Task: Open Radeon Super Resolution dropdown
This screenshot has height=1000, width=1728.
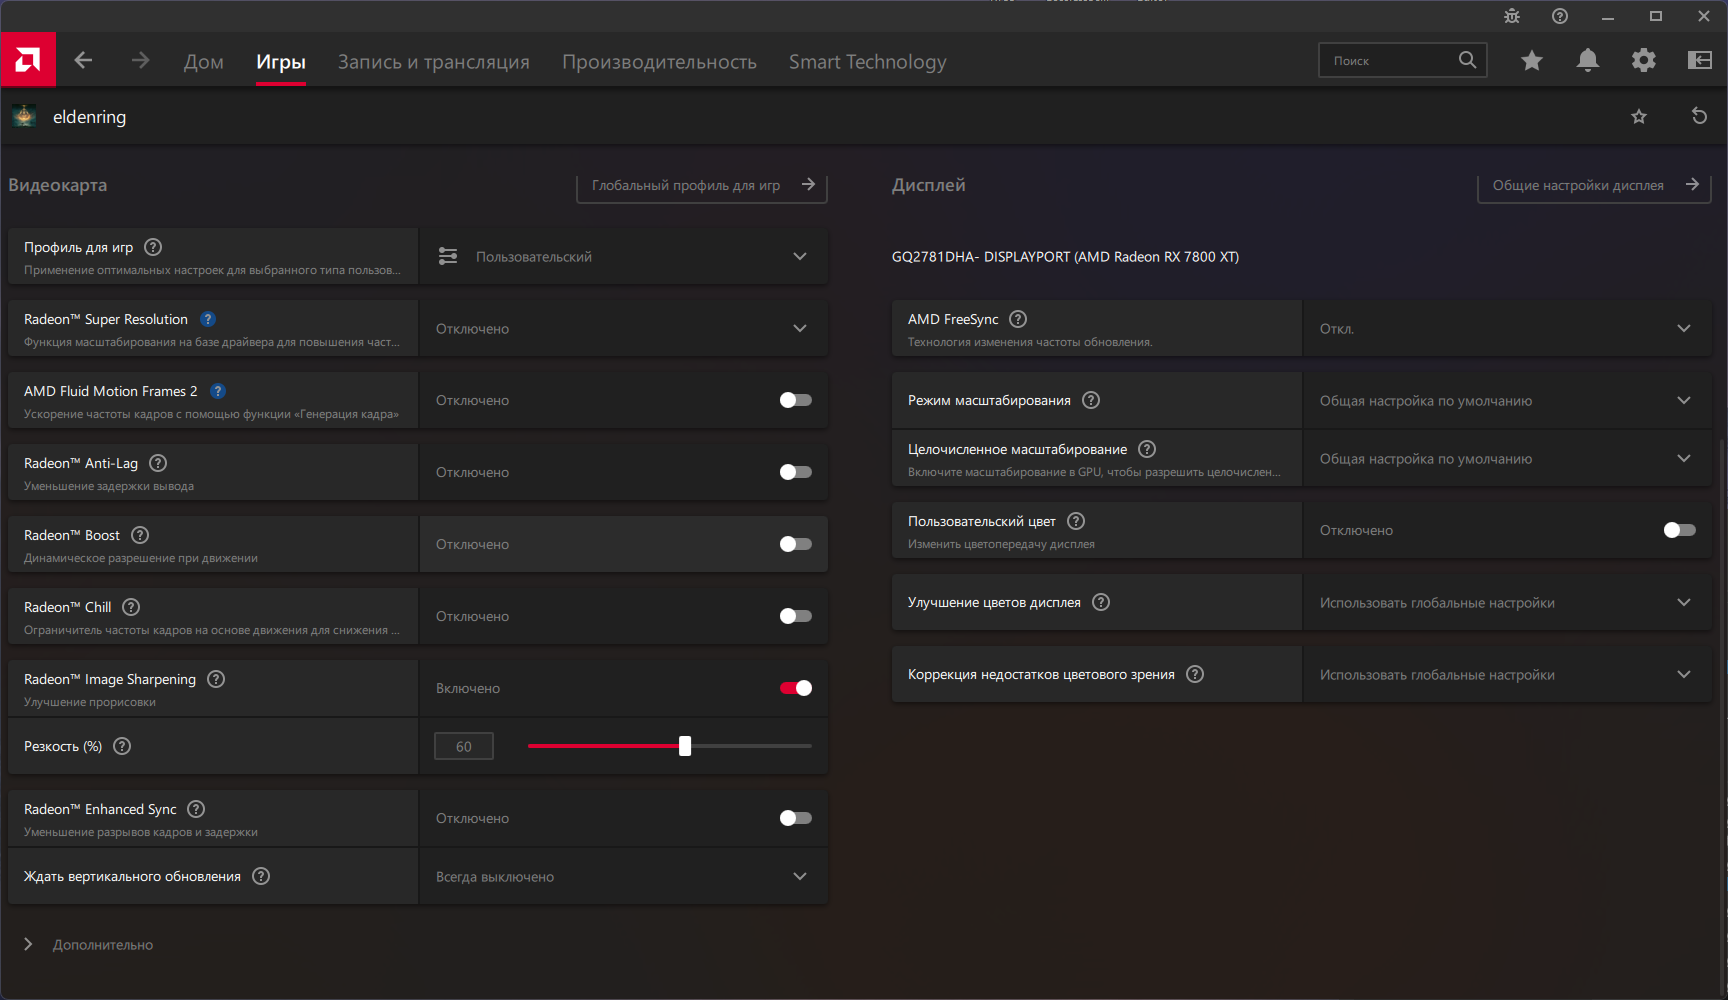Action: (x=623, y=328)
